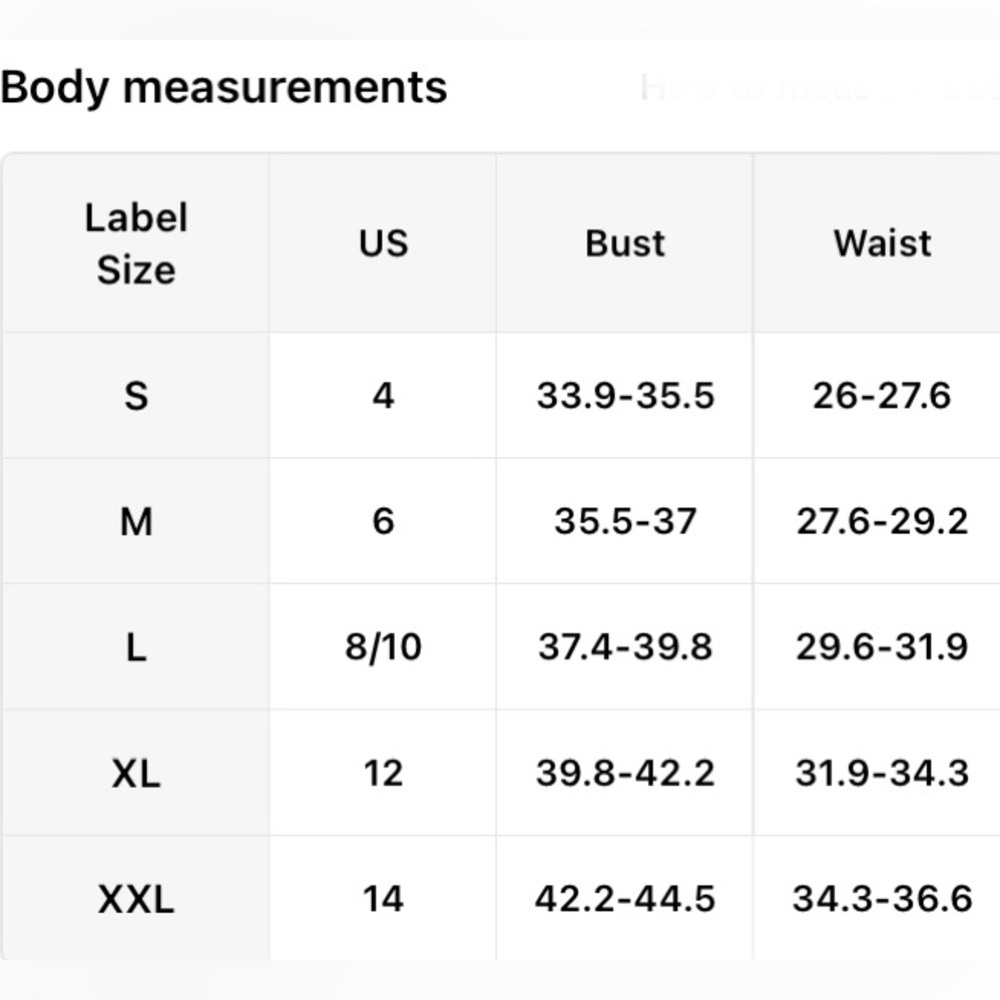The image size is (1000, 1000).
Task: Select the US column header
Action: point(383,244)
